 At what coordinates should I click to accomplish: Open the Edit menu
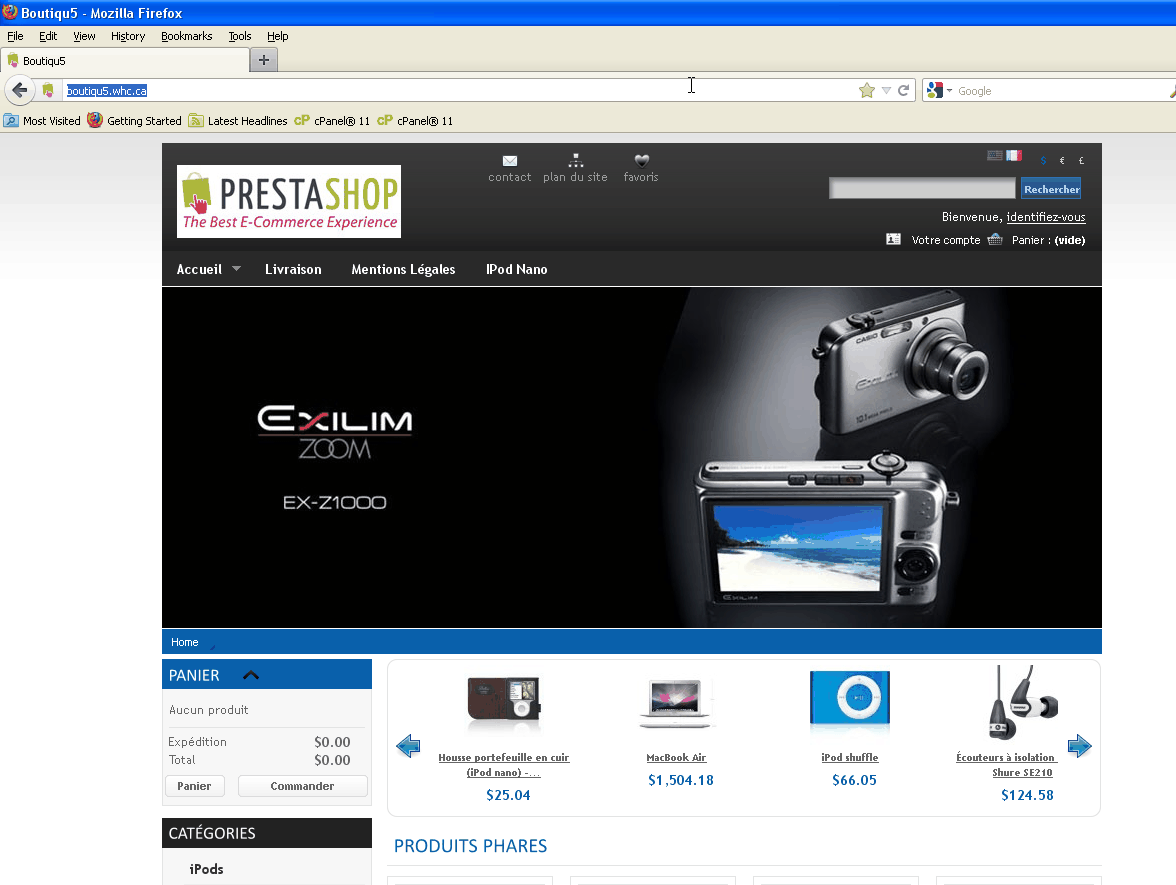click(x=48, y=36)
